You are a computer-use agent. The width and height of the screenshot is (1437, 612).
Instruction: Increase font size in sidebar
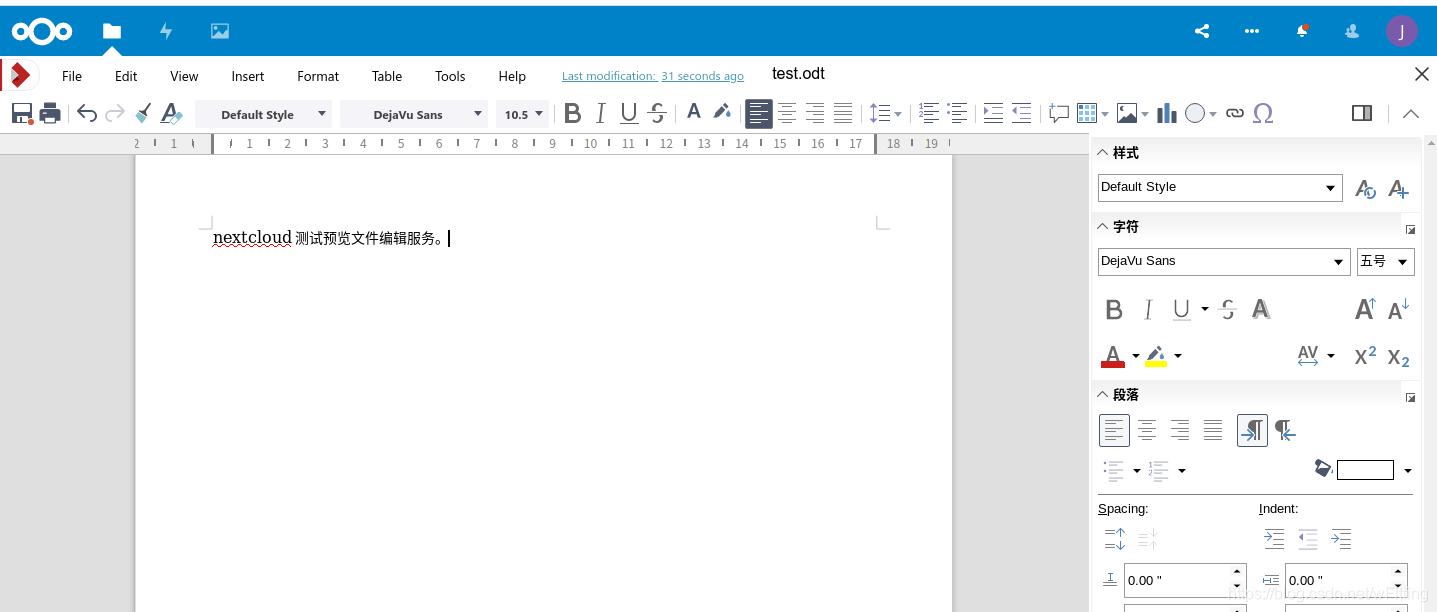[x=1365, y=309]
